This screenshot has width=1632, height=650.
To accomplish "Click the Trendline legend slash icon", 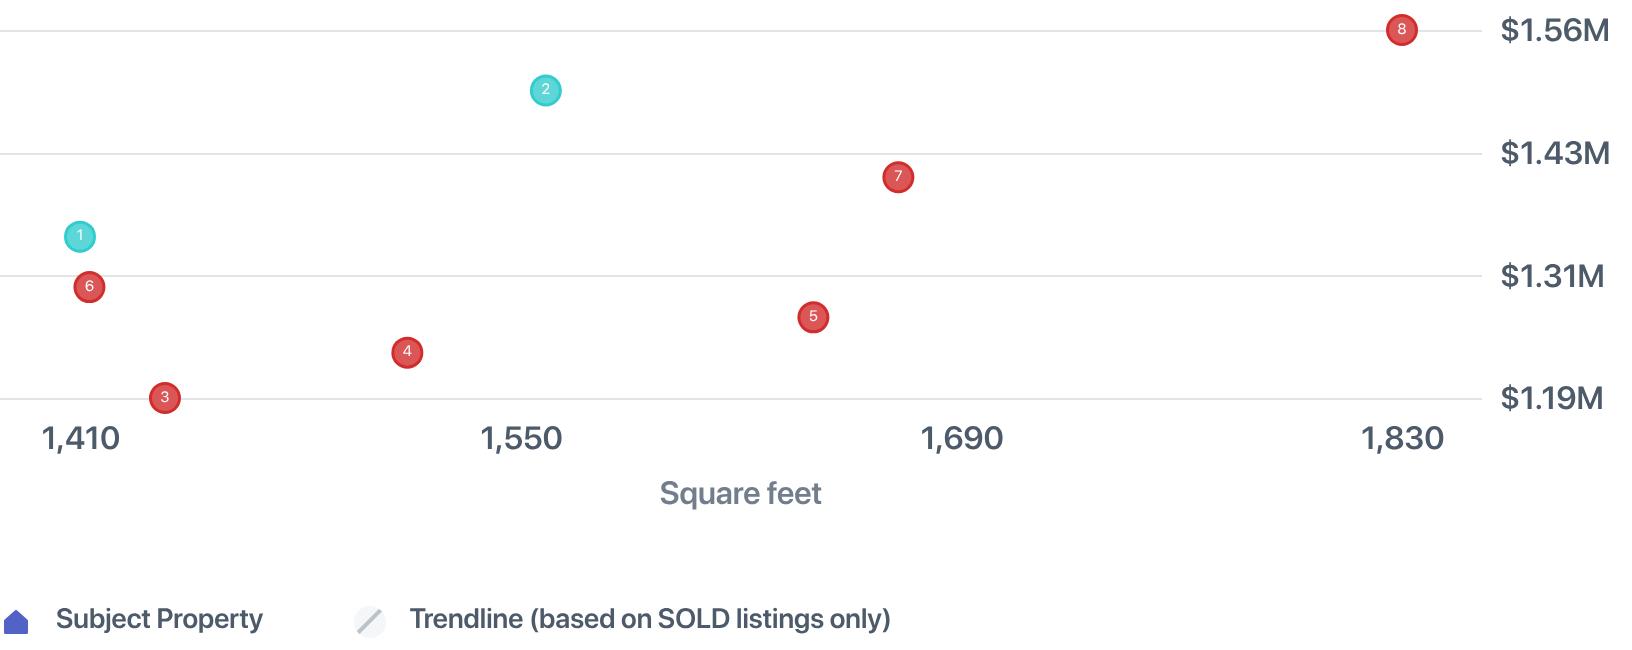I will click(370, 621).
